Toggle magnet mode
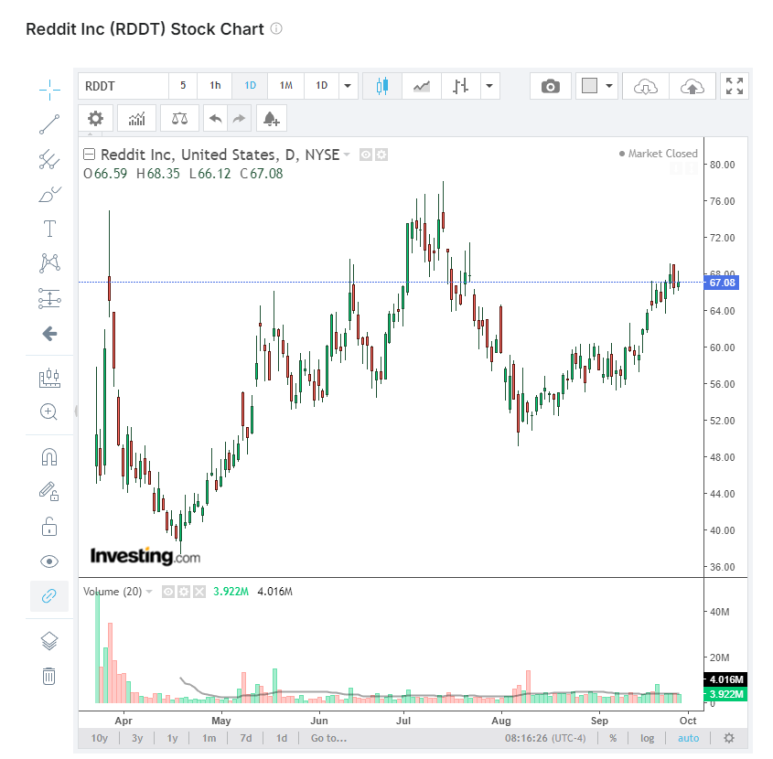Image resolution: width=773 pixels, height=759 pixels. tap(49, 457)
